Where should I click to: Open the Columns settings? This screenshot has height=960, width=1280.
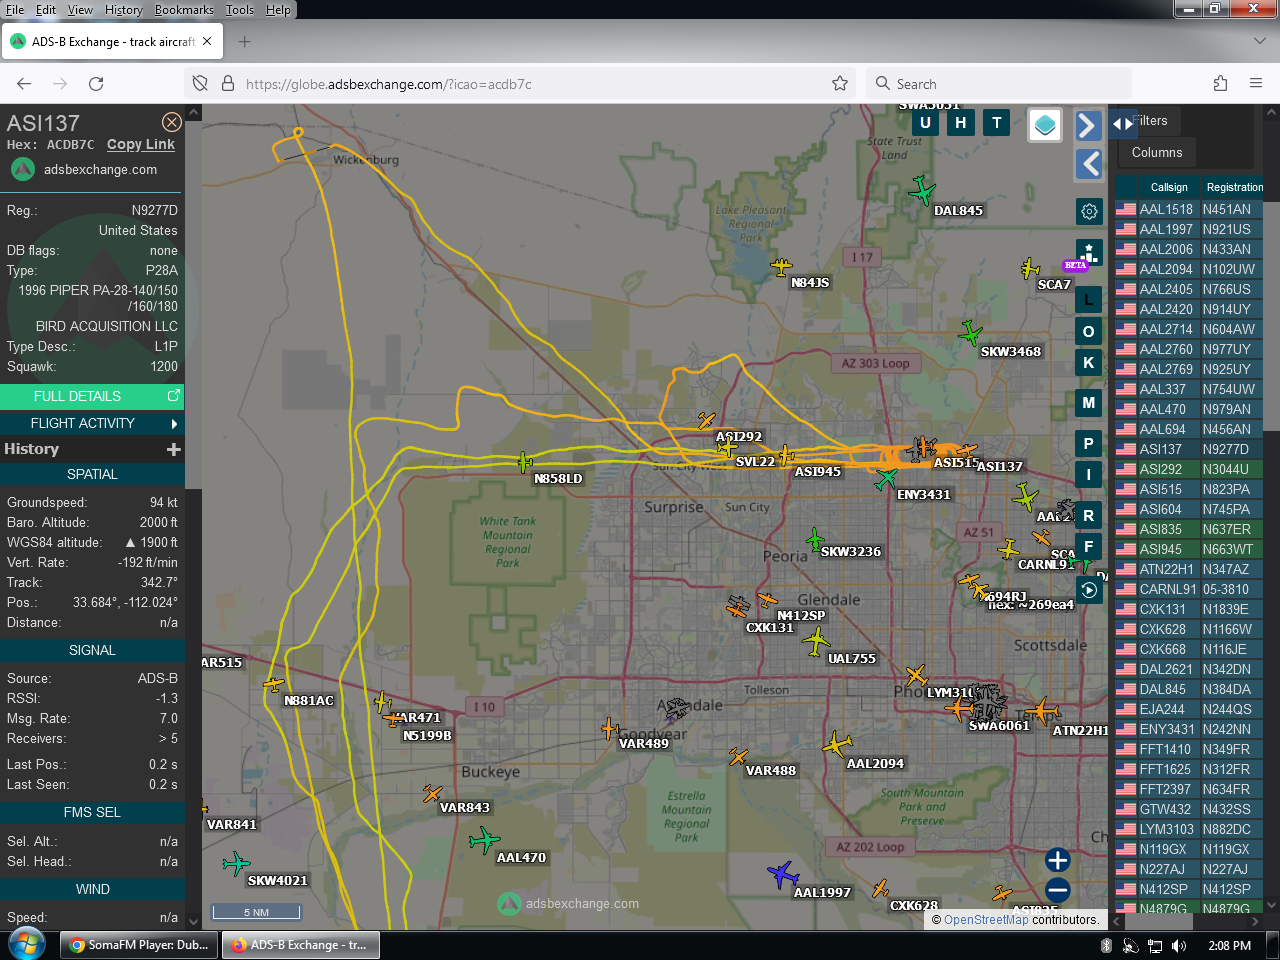[x=1157, y=152]
